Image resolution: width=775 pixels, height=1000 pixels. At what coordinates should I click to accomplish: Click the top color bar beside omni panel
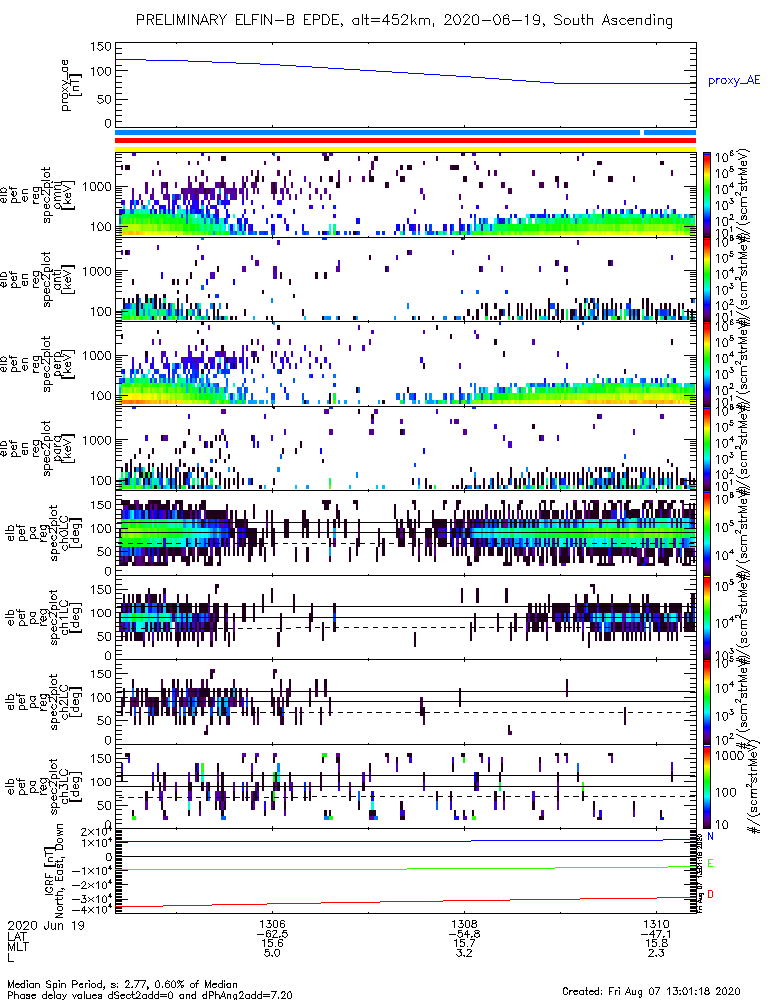(707, 195)
